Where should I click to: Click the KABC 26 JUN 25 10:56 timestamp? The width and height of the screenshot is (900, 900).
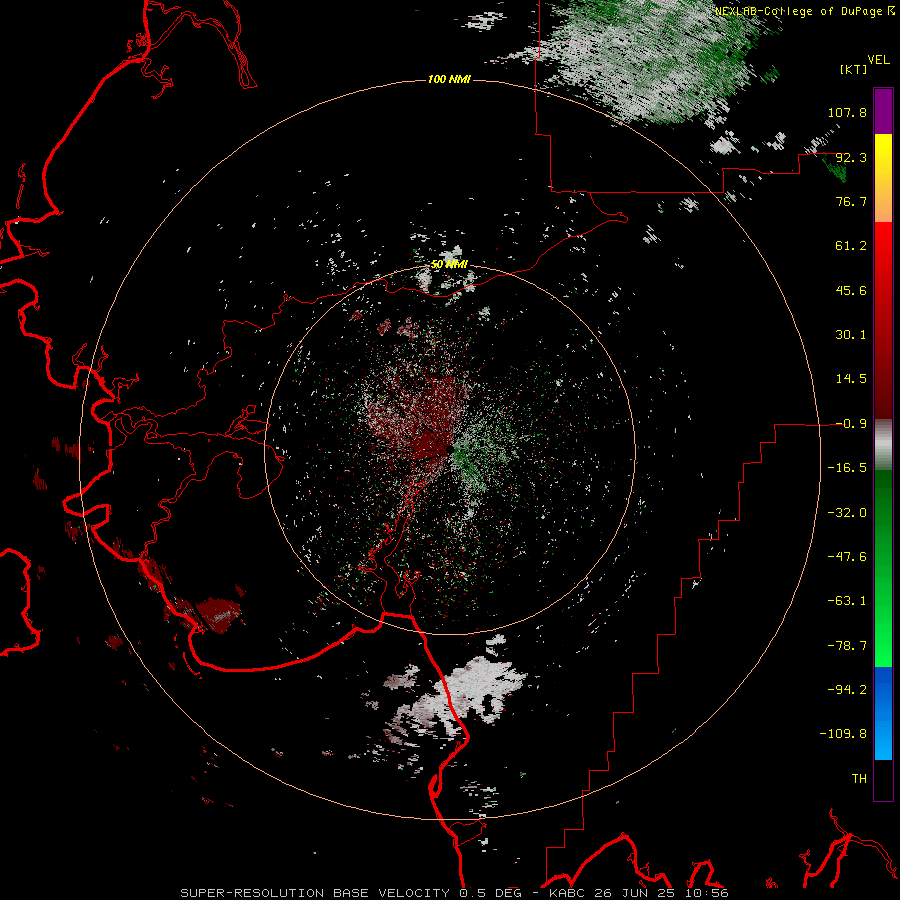click(639, 893)
